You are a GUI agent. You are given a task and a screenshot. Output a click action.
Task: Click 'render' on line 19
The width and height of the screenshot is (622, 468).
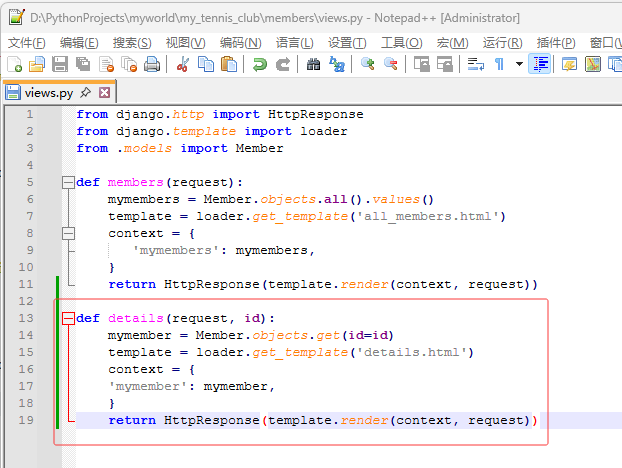click(x=364, y=420)
